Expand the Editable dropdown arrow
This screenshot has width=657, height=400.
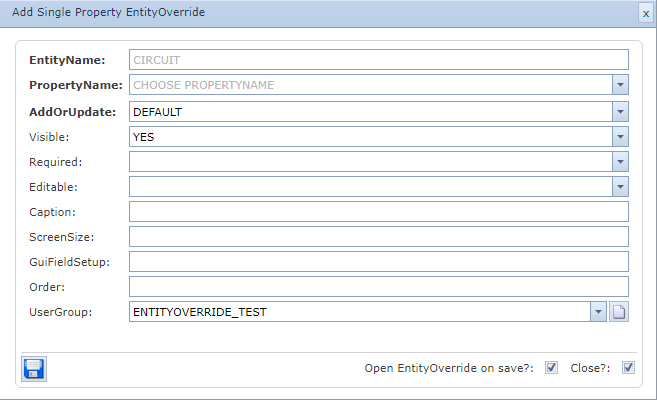coord(620,186)
